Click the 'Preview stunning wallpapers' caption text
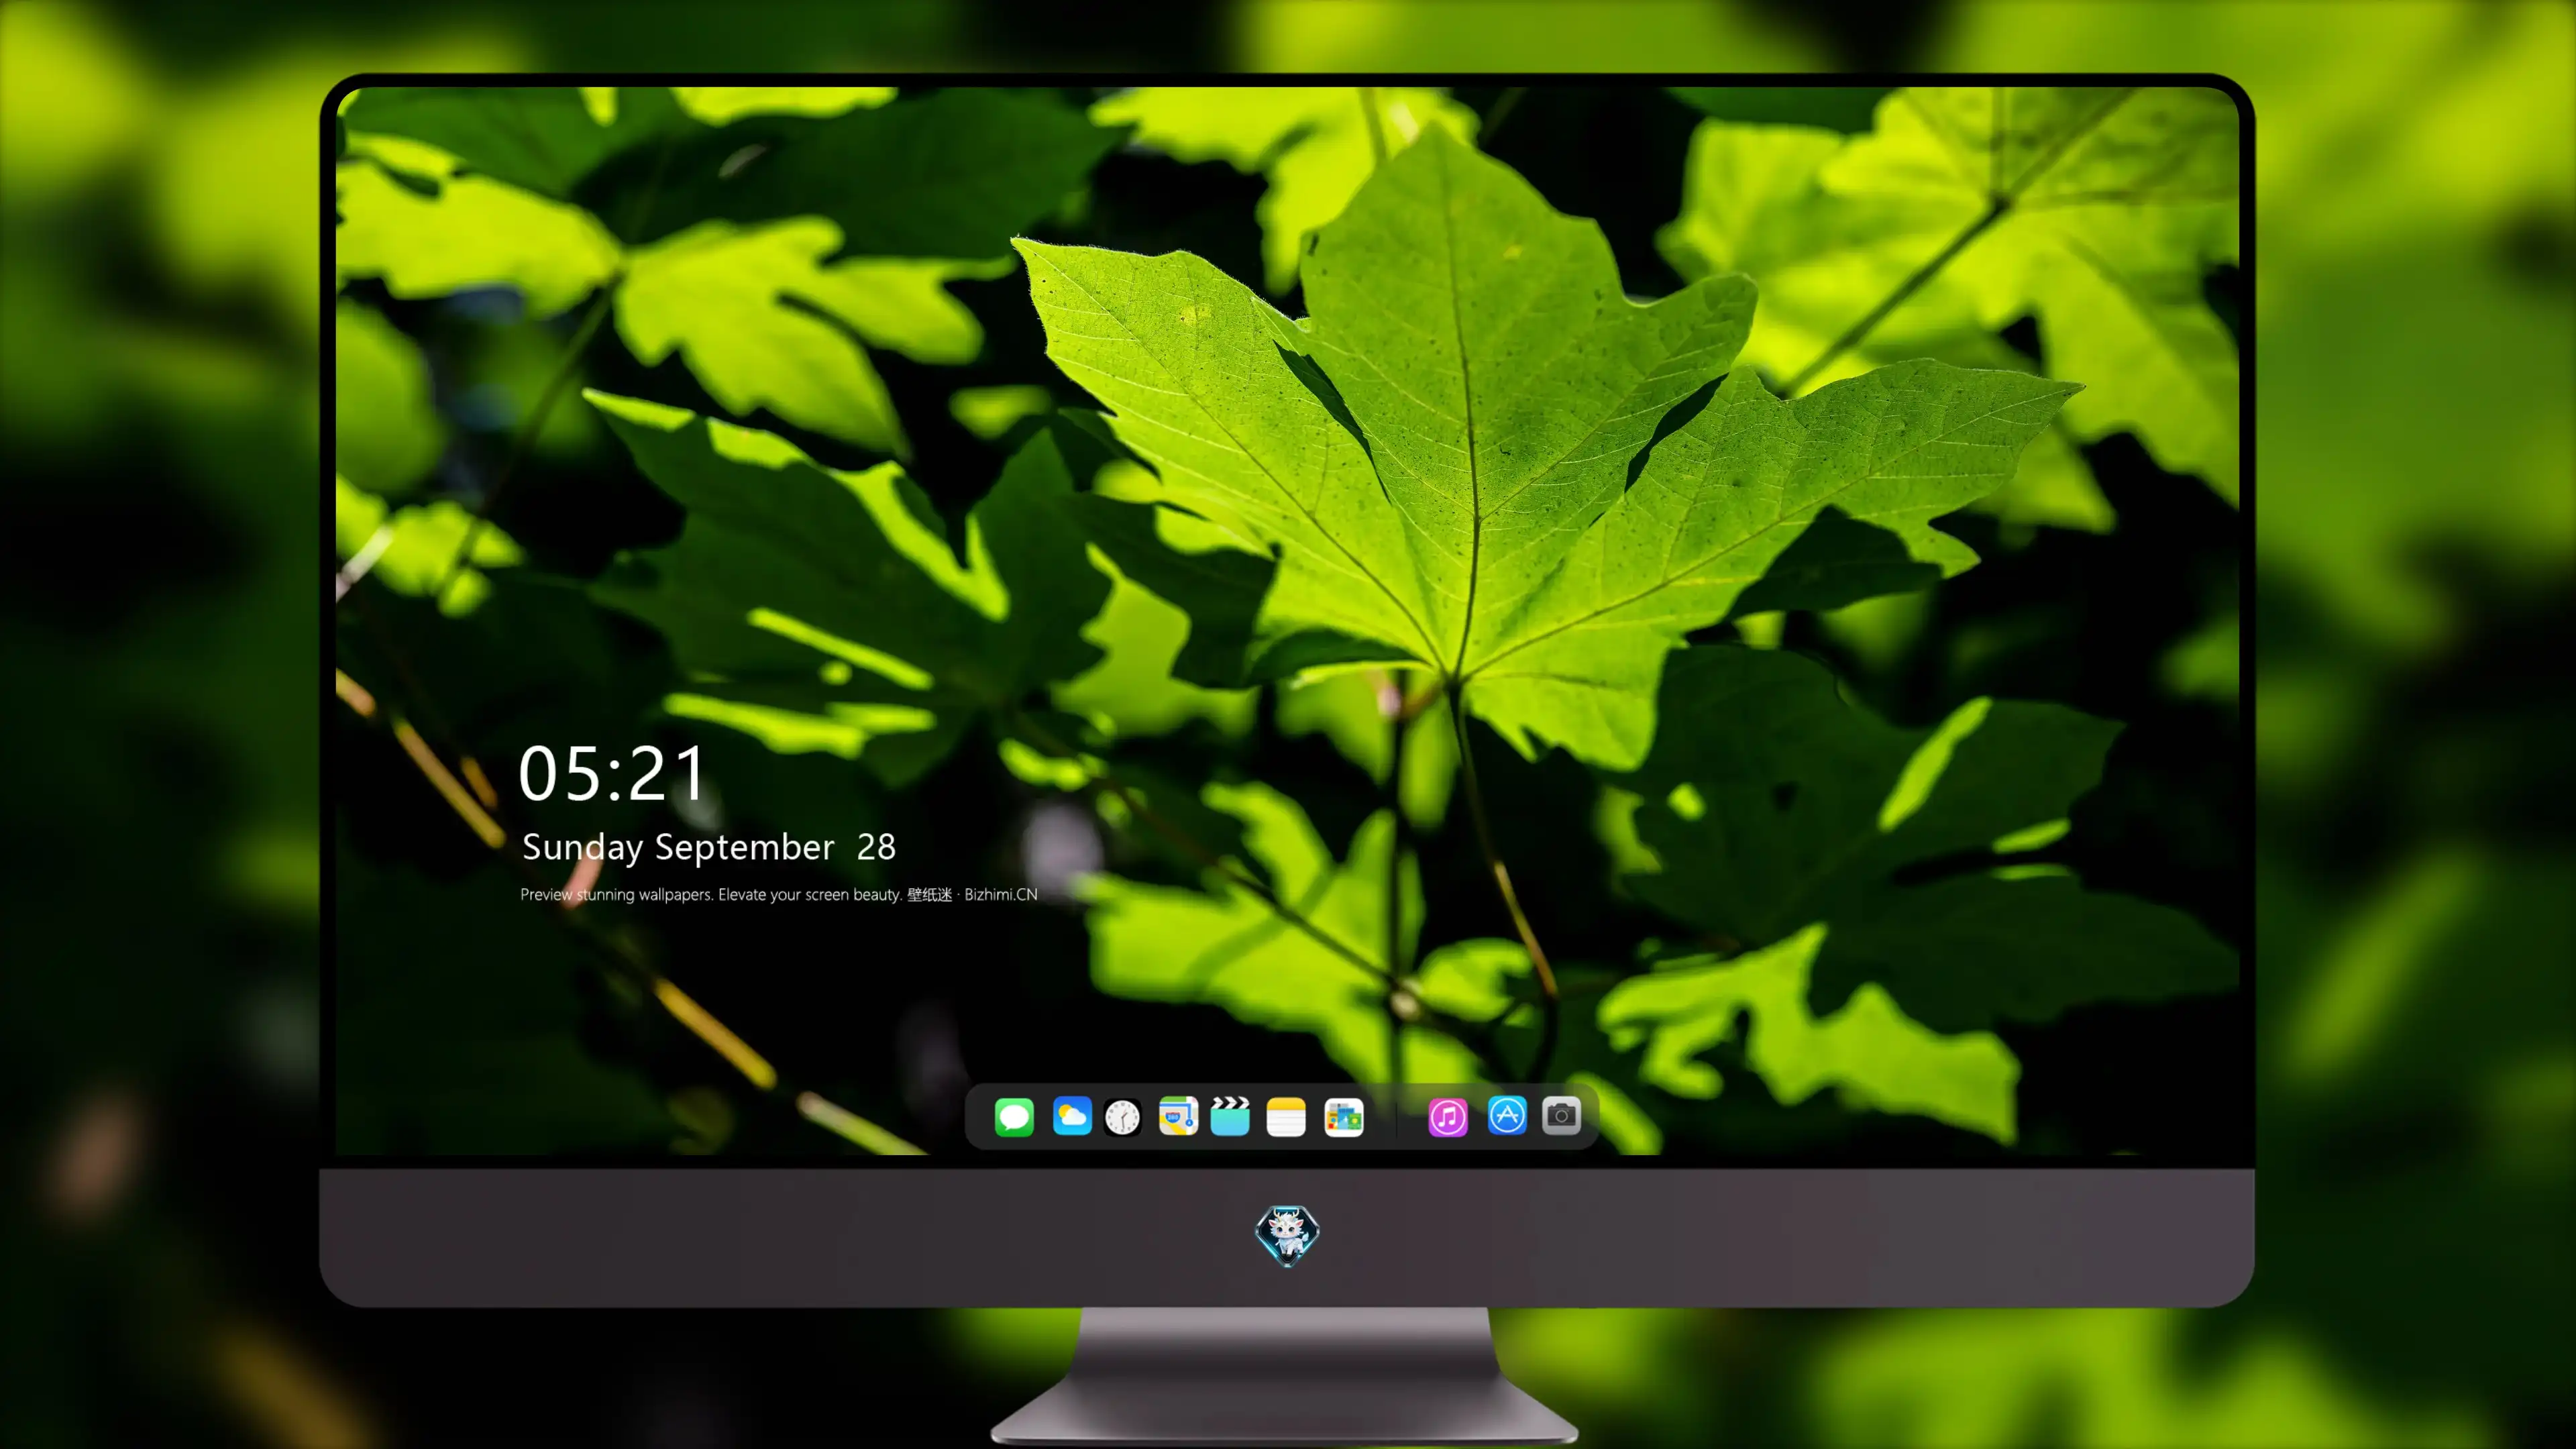The image size is (2576, 1449). point(779,894)
